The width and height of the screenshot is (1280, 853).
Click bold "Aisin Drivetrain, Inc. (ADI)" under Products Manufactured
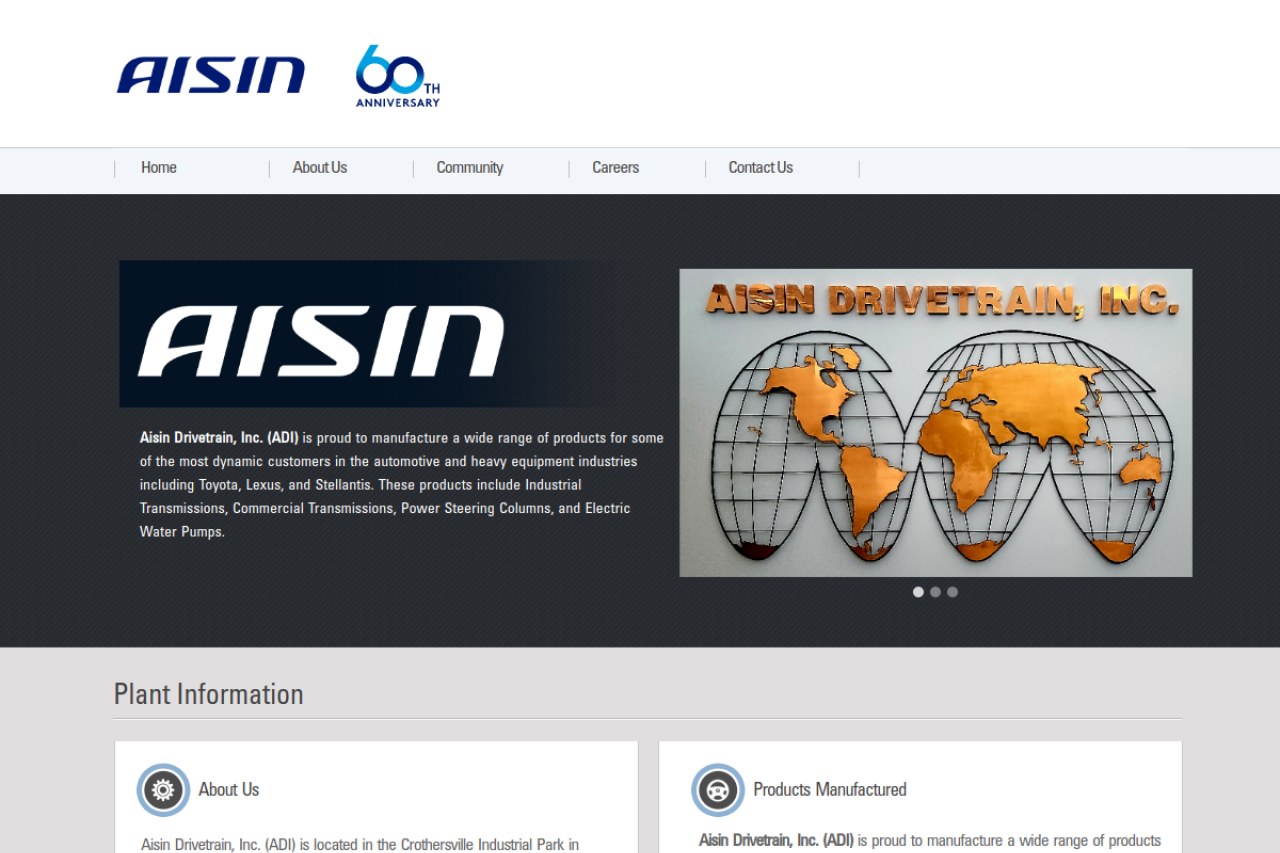(x=776, y=841)
